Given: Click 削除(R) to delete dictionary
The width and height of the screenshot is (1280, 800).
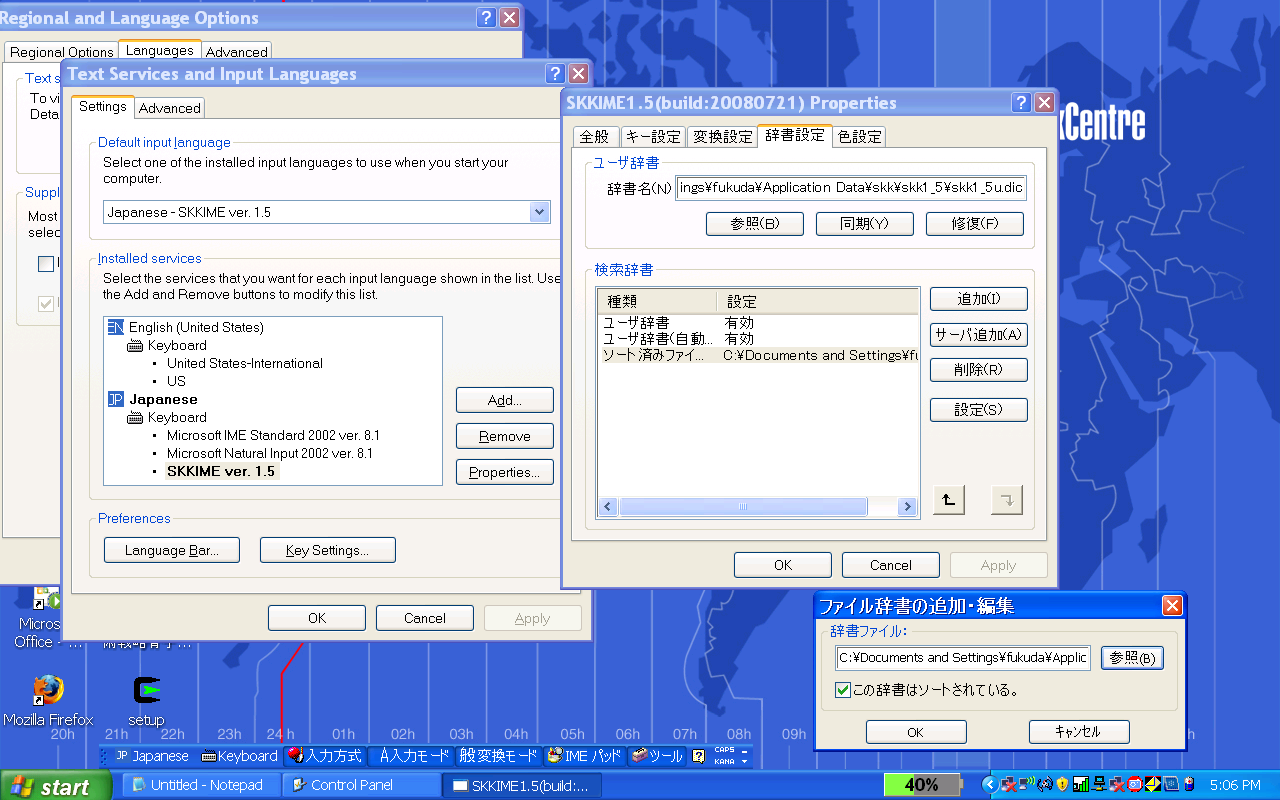Looking at the screenshot, I should [979, 370].
